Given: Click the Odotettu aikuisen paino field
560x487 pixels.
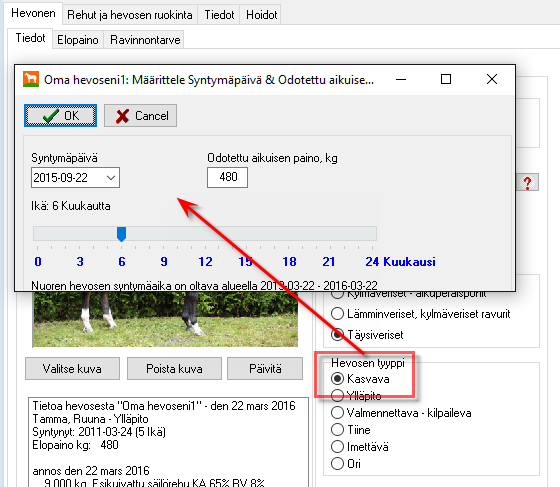Looking at the screenshot, I should [228, 177].
